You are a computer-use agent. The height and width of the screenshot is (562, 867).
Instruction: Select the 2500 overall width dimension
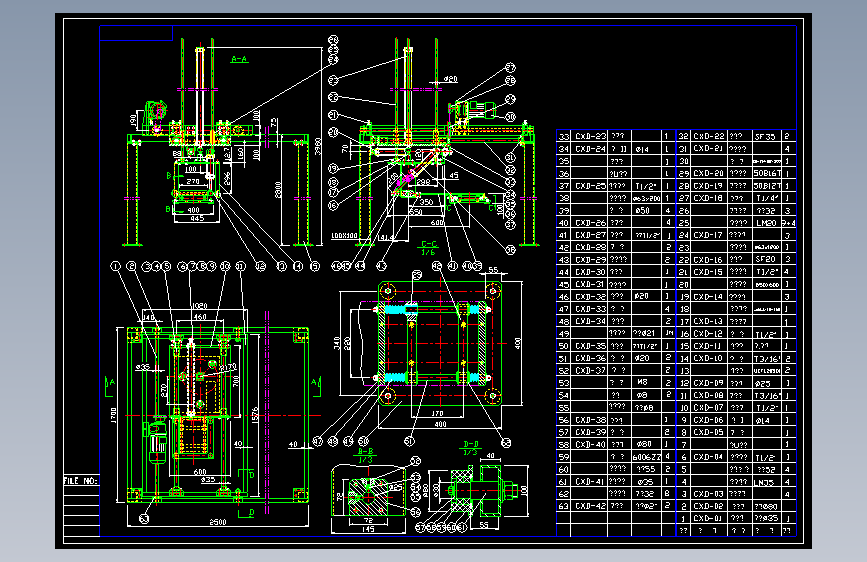coord(217,522)
